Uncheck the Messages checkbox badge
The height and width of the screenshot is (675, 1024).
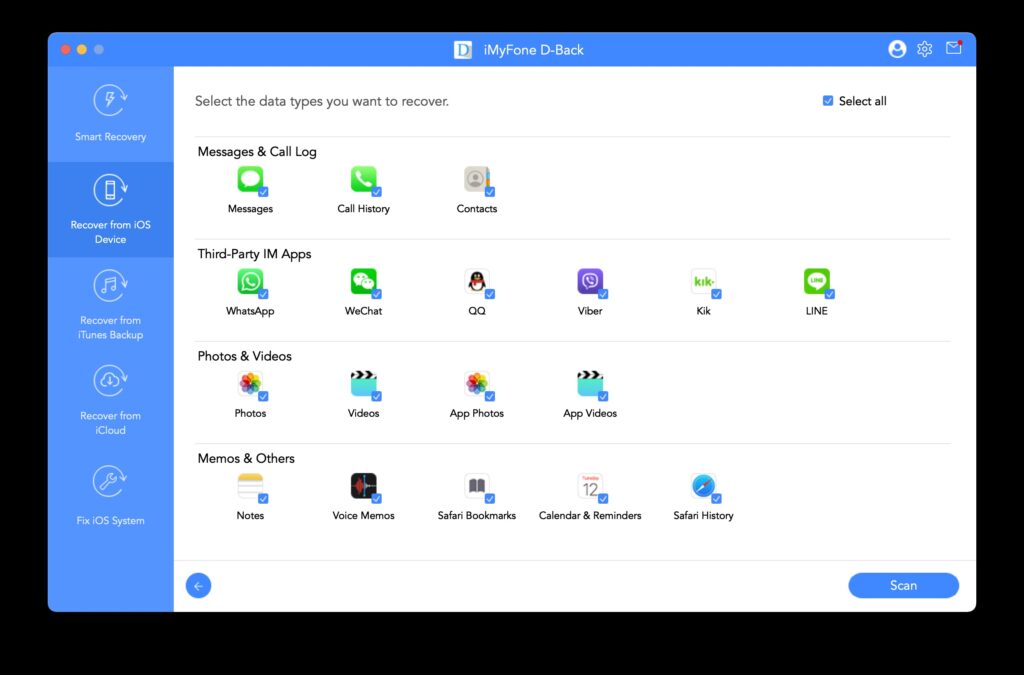[263, 192]
